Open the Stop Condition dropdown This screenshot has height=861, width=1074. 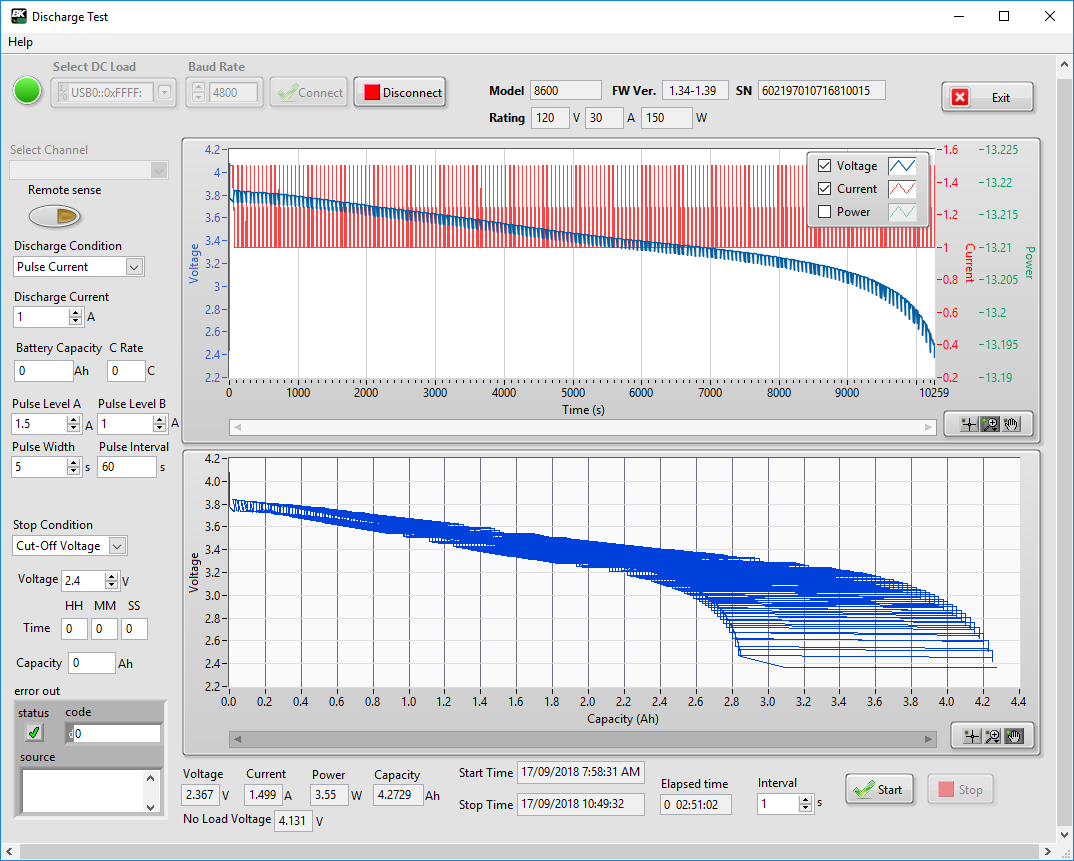[x=117, y=546]
